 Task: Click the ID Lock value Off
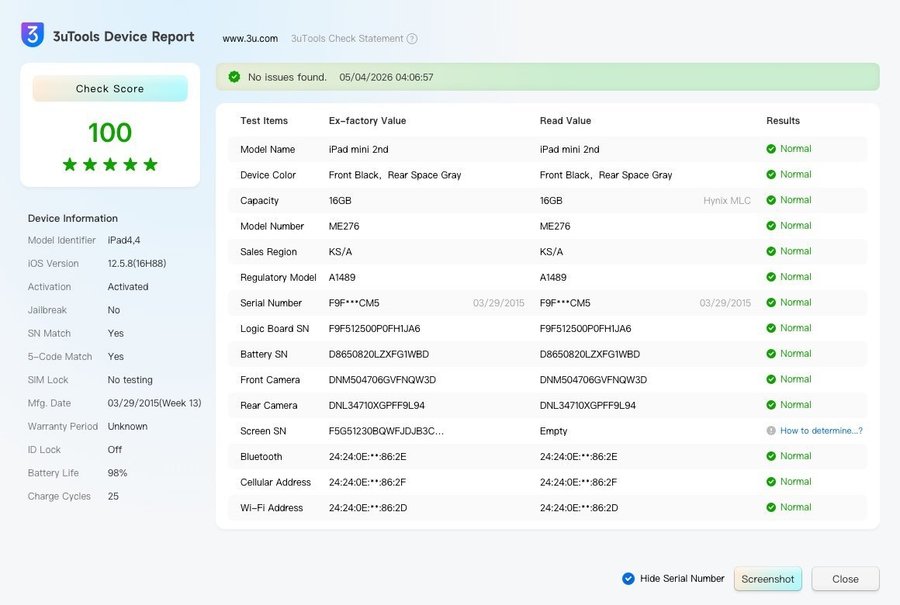[x=114, y=449]
